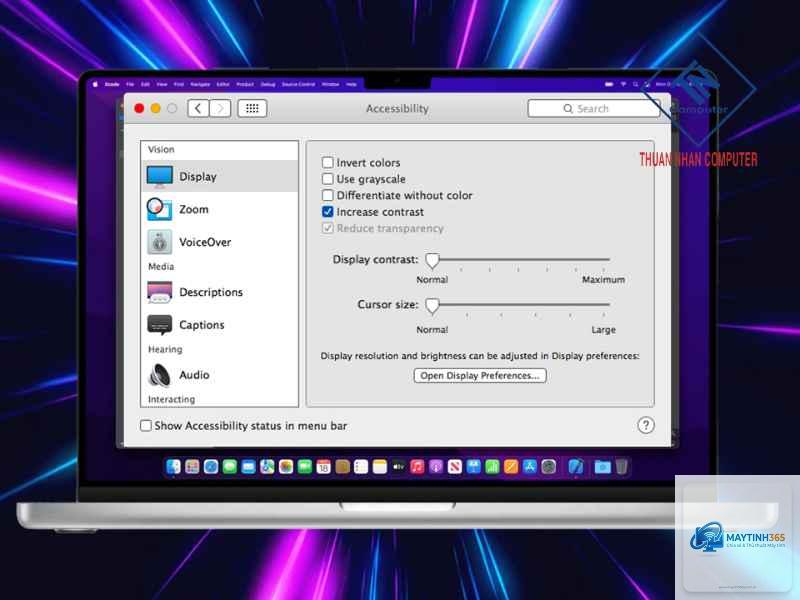Open the Downloads folder in the Dock

603,466
